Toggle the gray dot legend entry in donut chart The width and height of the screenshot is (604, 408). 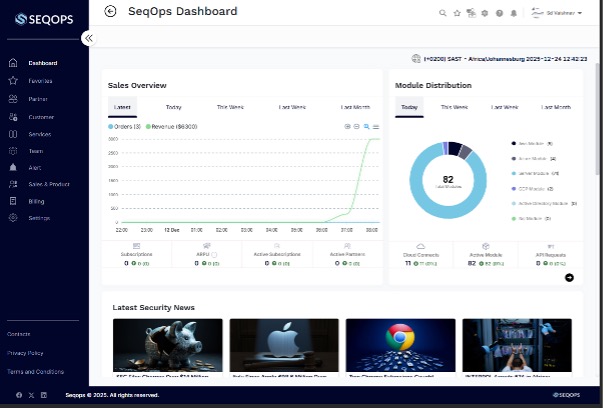tap(534, 158)
